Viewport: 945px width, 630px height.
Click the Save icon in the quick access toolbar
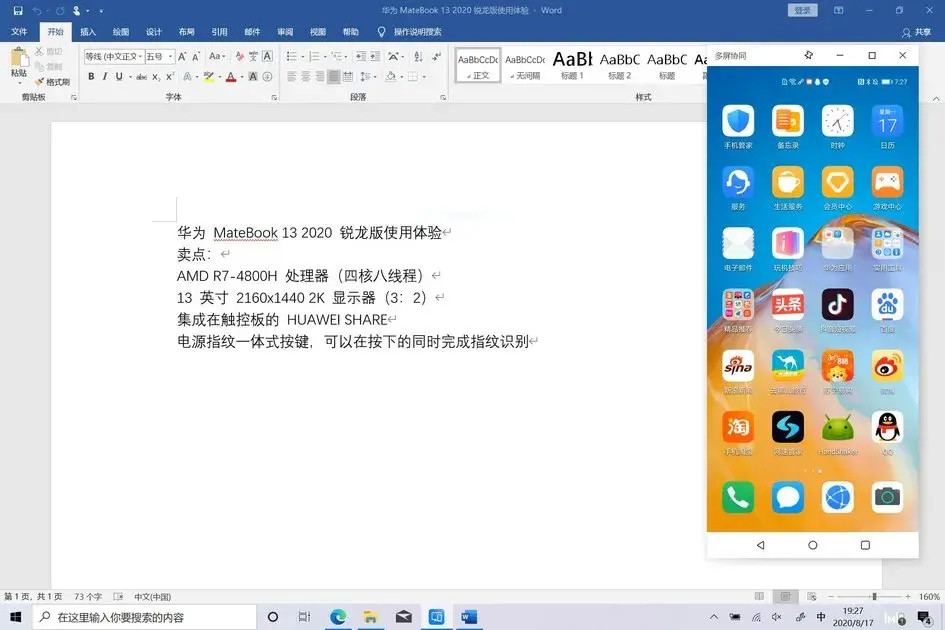18,11
